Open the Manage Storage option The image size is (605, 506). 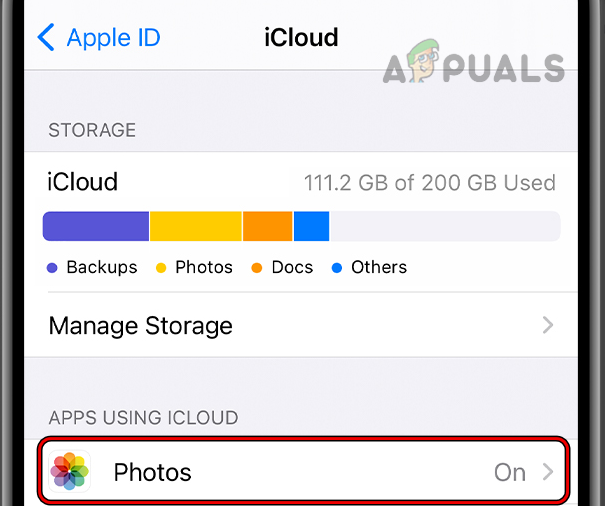140,325
